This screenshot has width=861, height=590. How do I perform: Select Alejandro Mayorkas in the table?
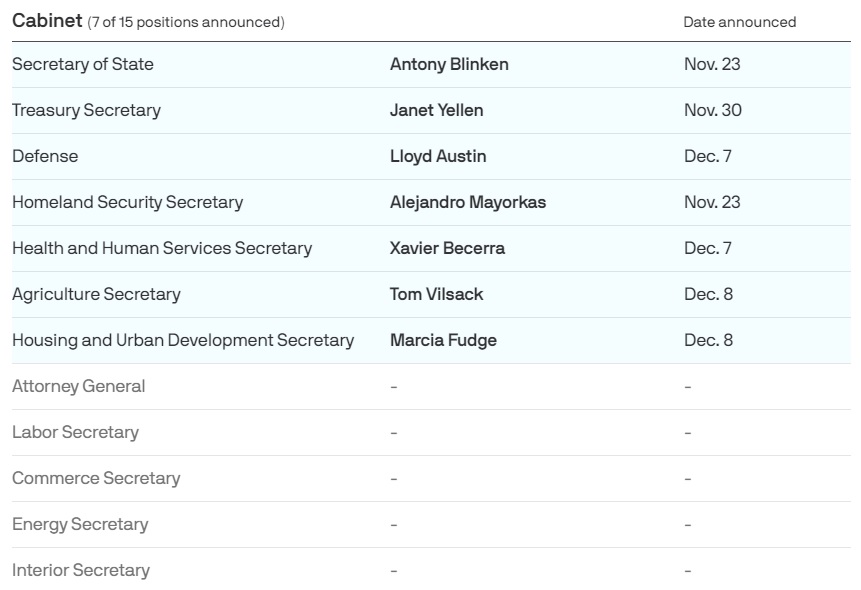click(x=468, y=202)
